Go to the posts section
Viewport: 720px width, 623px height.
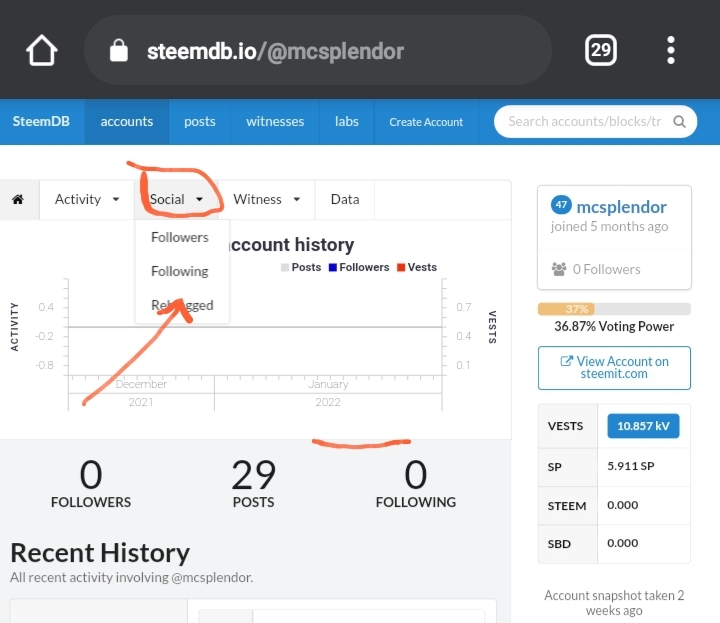(x=200, y=122)
